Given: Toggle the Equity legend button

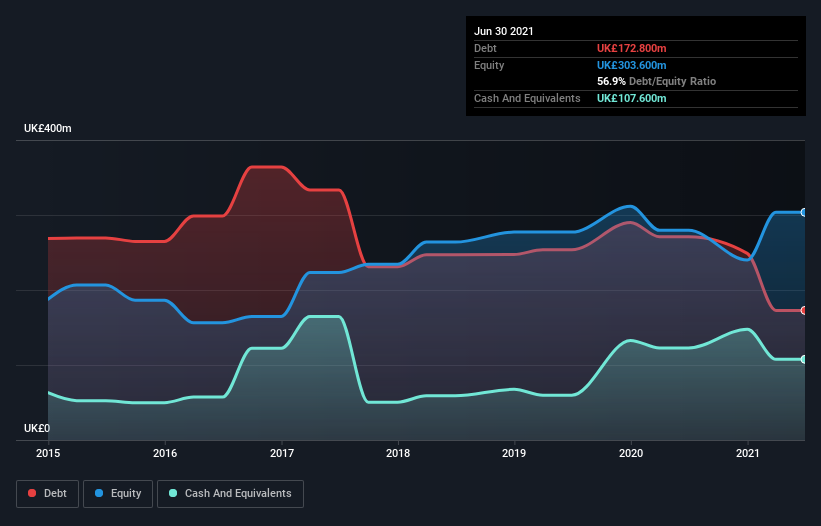Looking at the screenshot, I should 118,494.
